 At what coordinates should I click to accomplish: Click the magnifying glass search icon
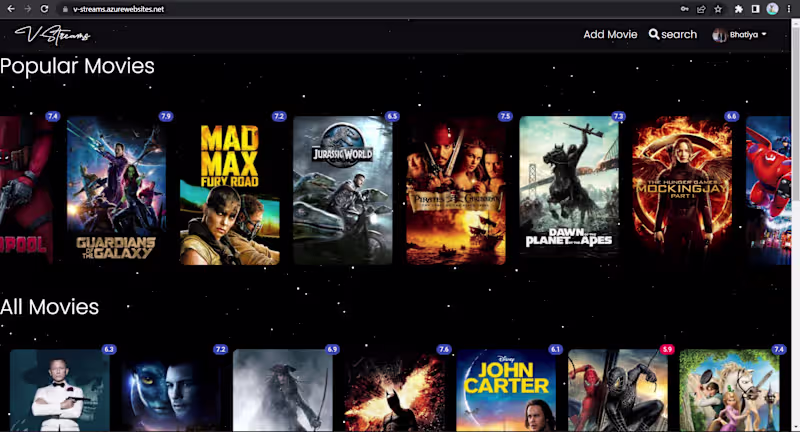[654, 34]
